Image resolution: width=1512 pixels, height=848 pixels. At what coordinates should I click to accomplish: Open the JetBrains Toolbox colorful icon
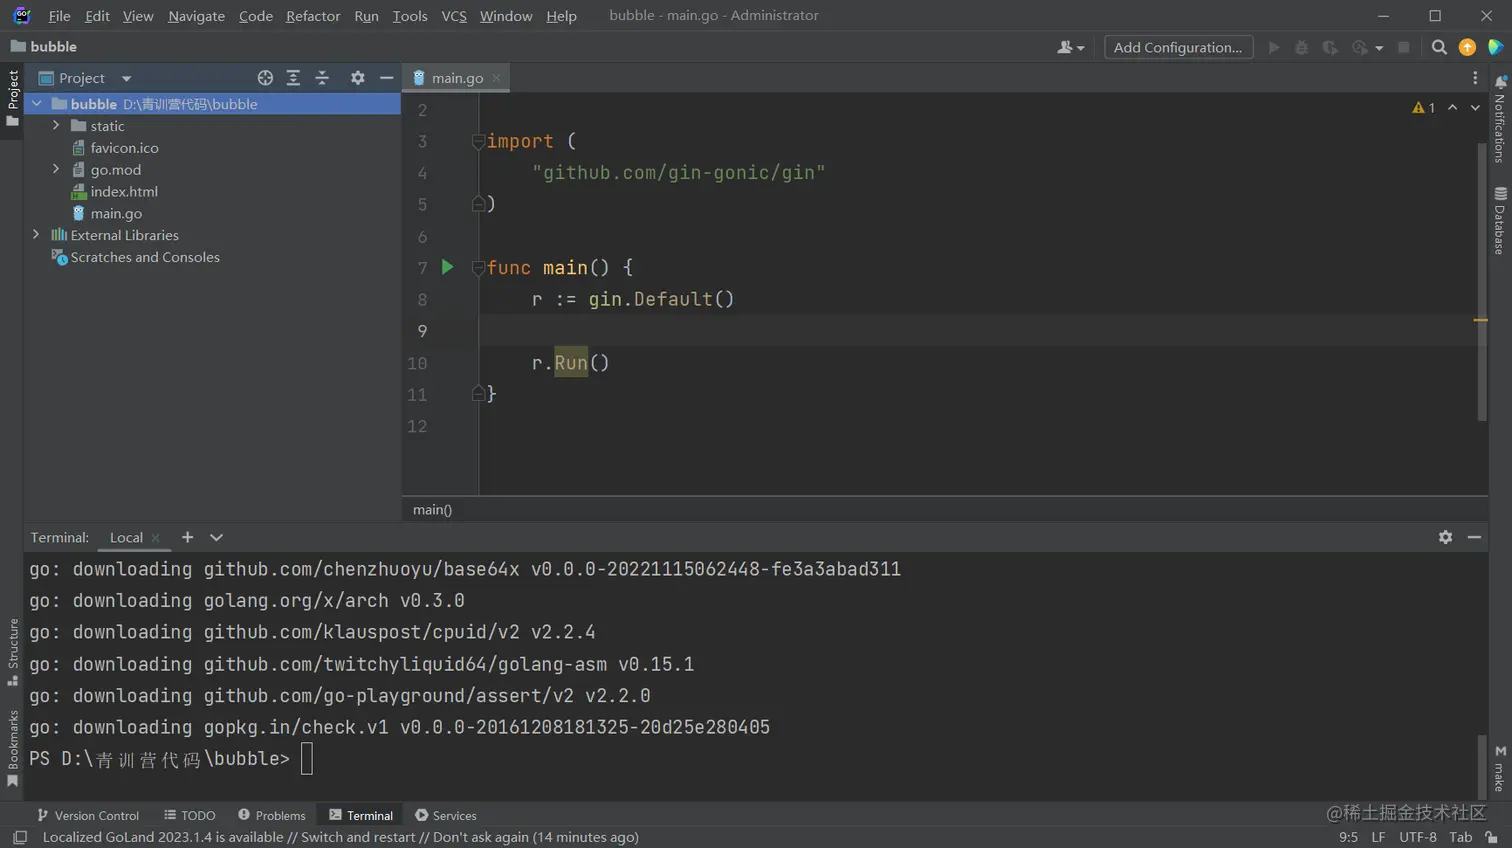(1495, 47)
